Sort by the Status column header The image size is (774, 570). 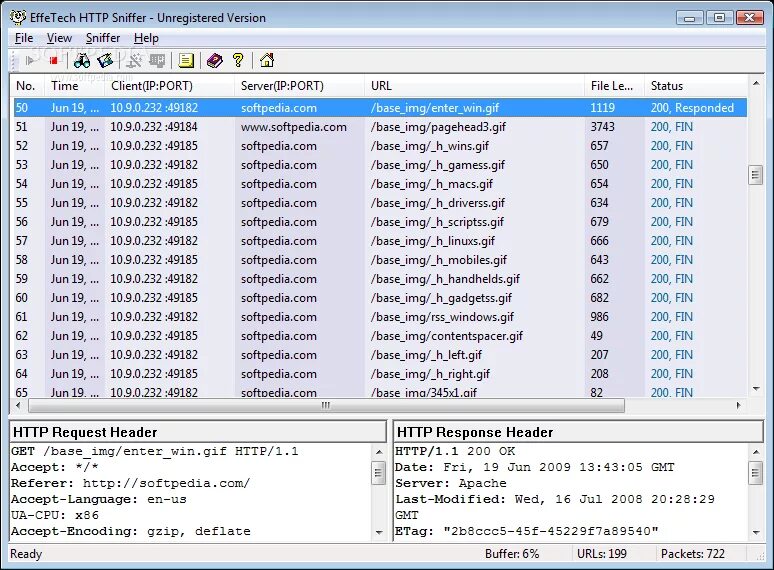(696, 86)
